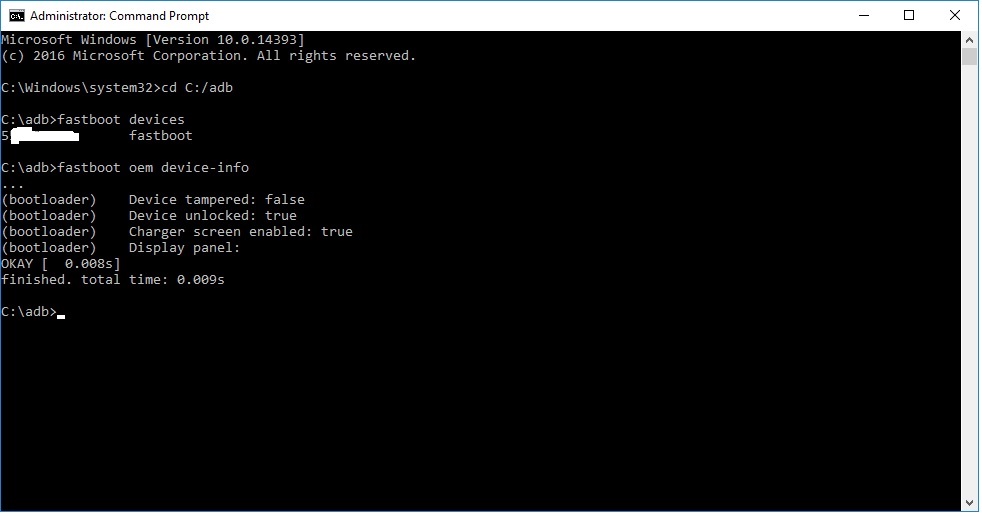Click the 'cd C:/adb' command text
Screen dimensions: 982x516
point(197,88)
